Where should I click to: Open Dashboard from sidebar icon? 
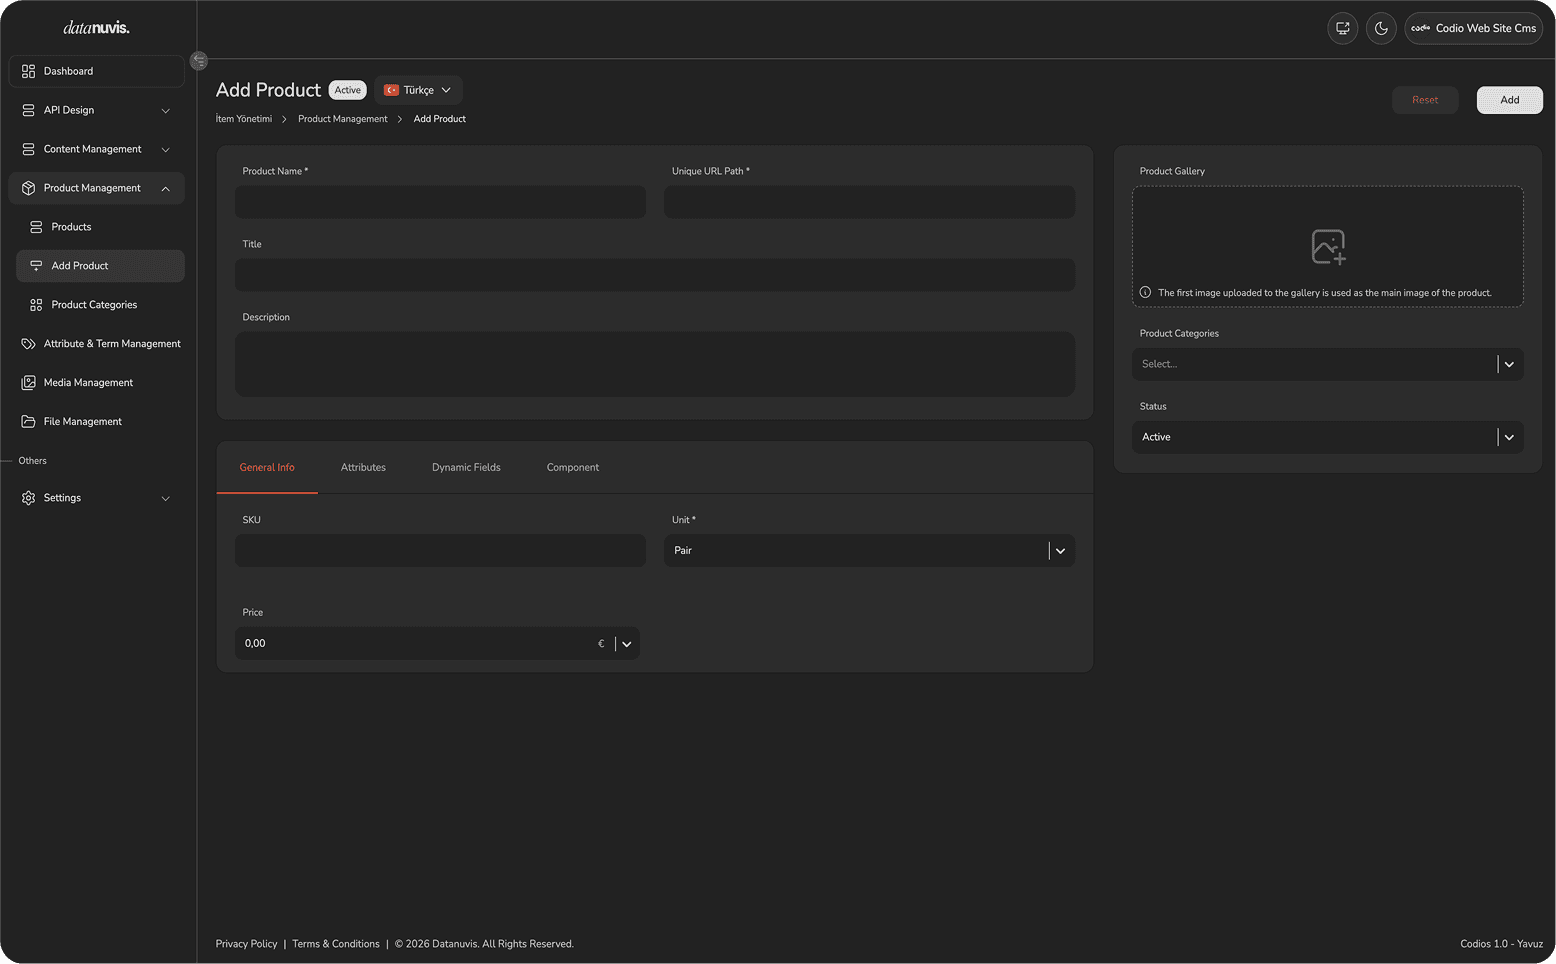(x=28, y=71)
